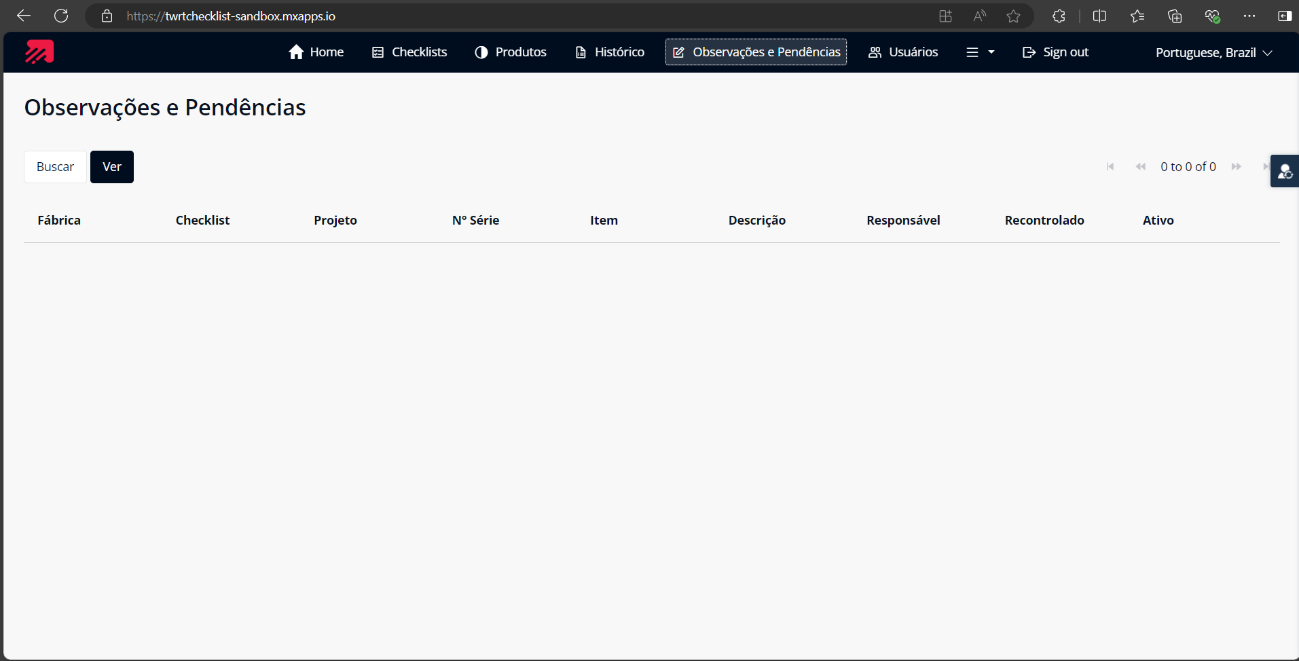Sort by the Projeto column header
The width and height of the screenshot is (1299, 661).
(x=335, y=220)
